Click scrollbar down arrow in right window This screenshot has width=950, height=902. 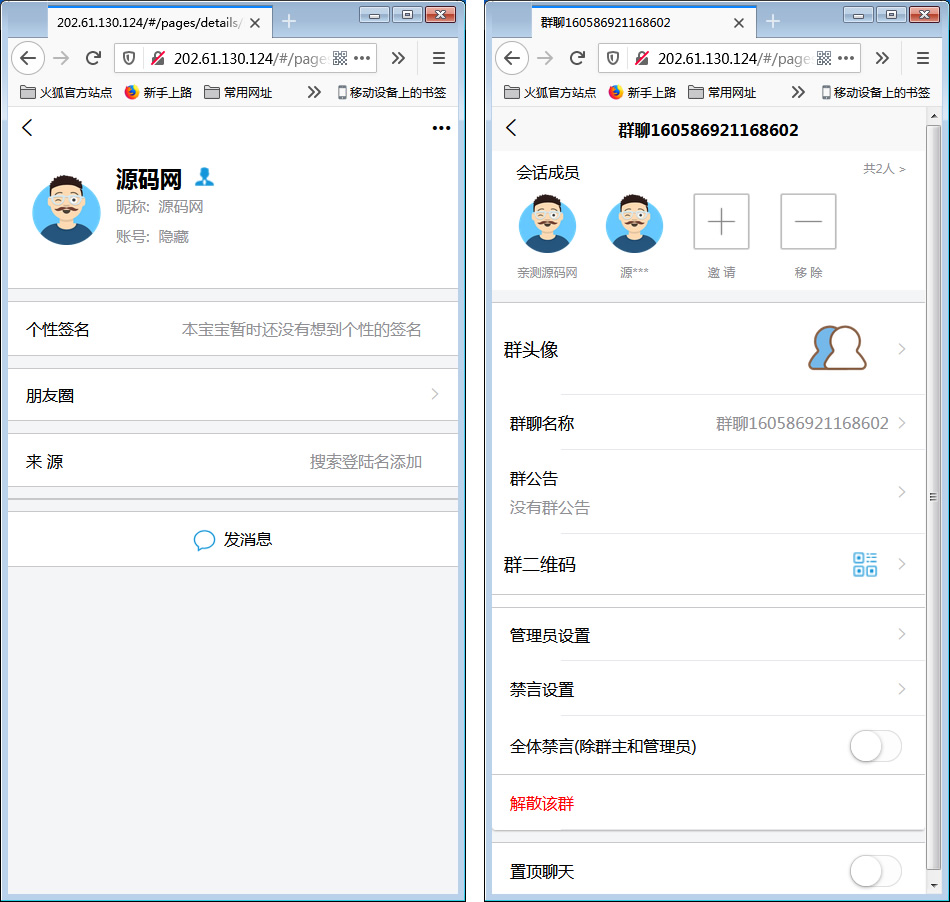934,886
